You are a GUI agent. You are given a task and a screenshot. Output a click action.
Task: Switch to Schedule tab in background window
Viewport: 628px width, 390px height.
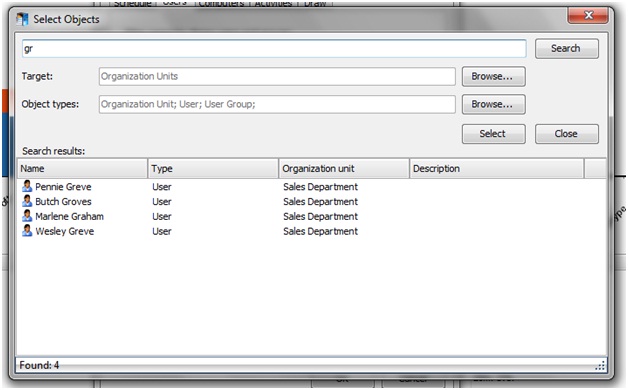(133, 4)
